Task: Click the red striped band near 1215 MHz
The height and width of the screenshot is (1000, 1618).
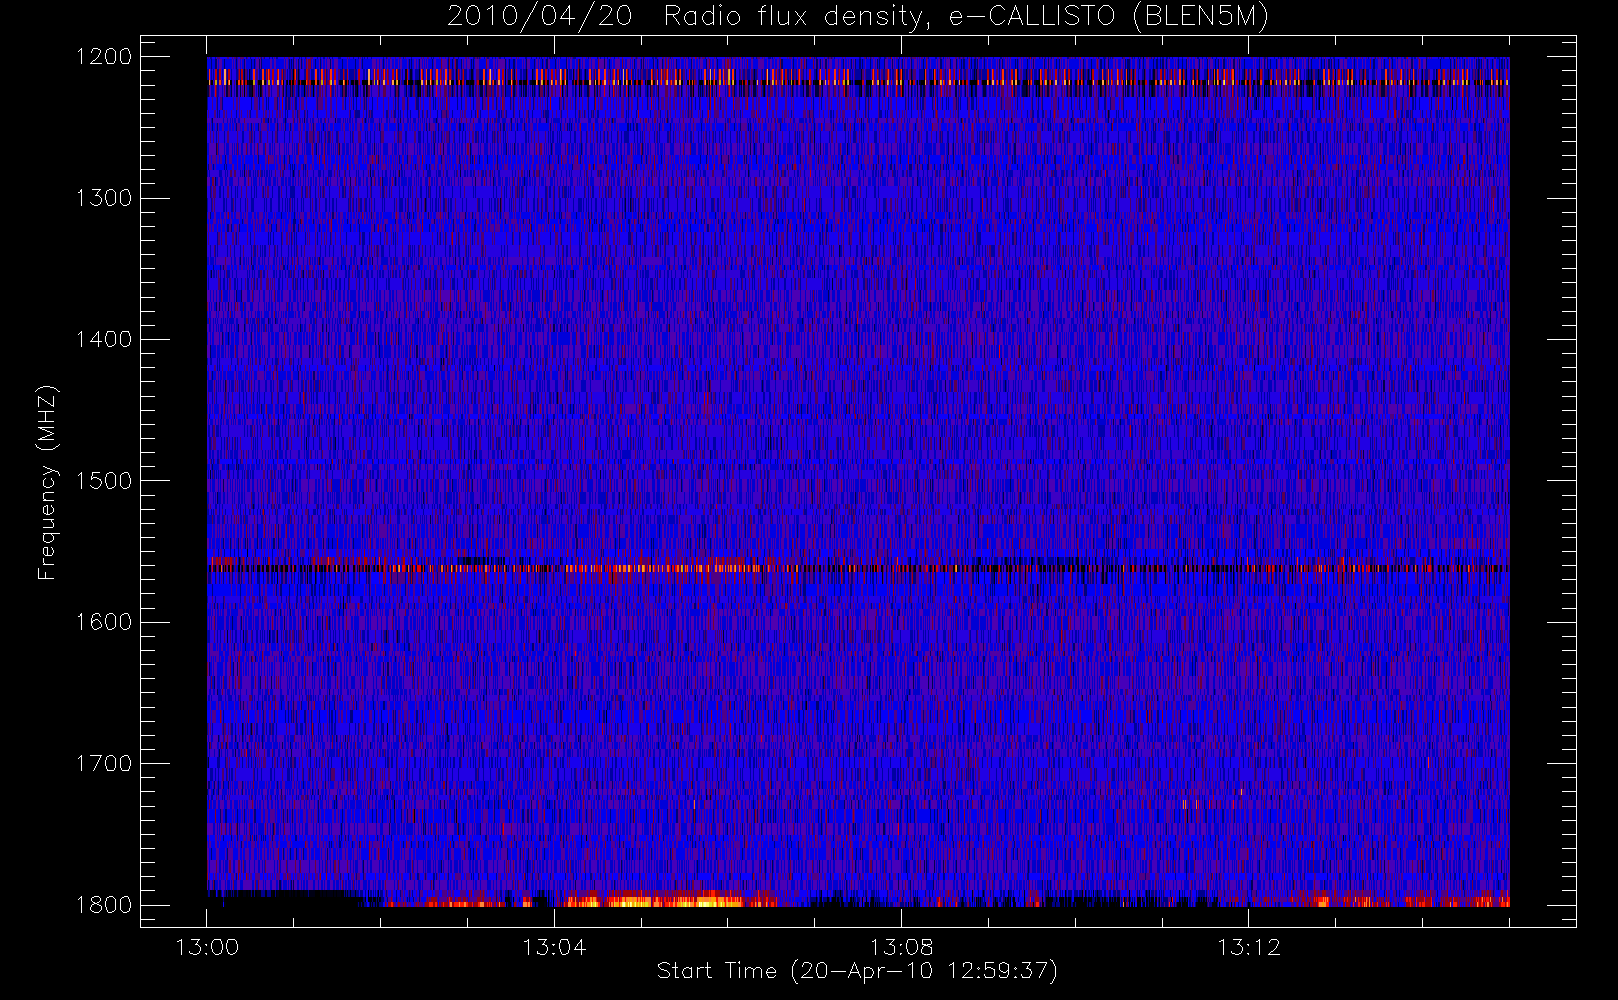Action: (x=858, y=77)
